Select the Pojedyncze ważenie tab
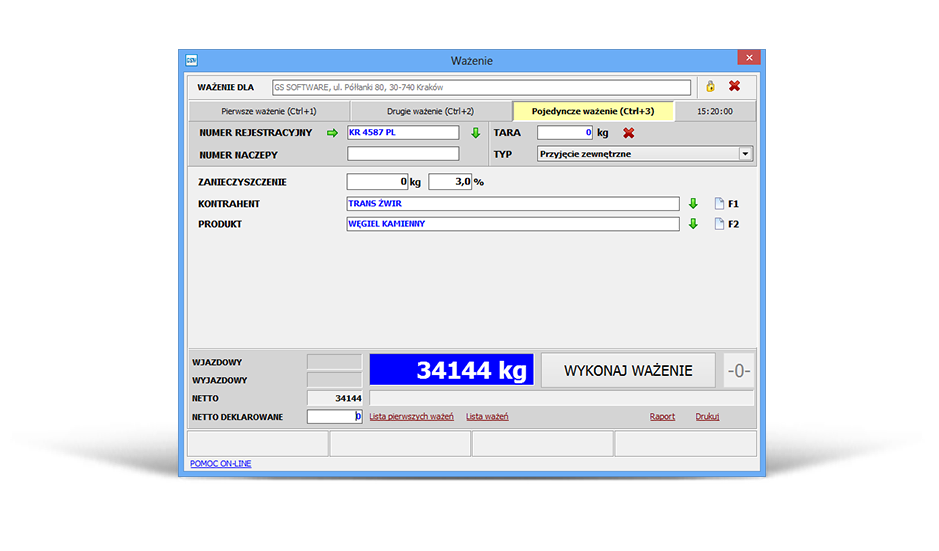 click(x=593, y=111)
